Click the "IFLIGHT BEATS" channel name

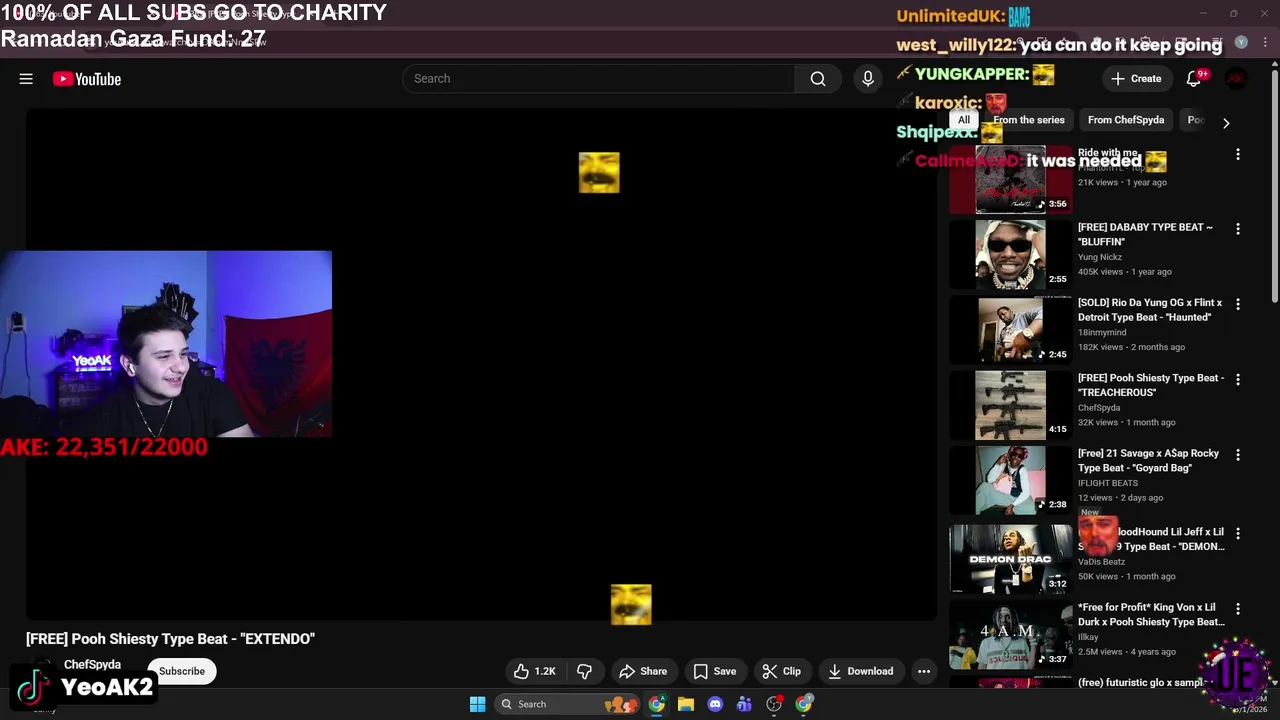(x=1108, y=483)
